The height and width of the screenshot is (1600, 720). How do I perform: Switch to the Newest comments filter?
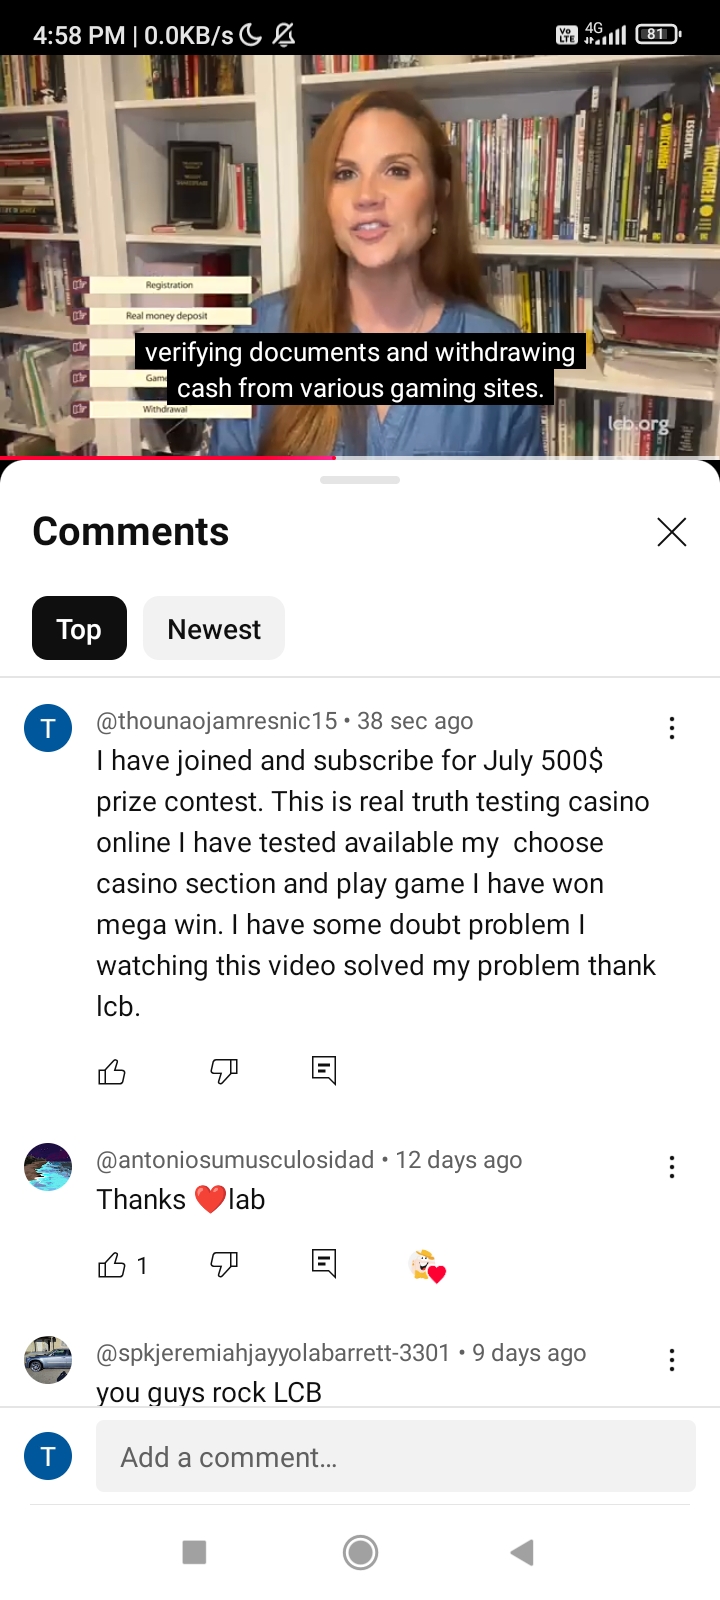click(214, 628)
